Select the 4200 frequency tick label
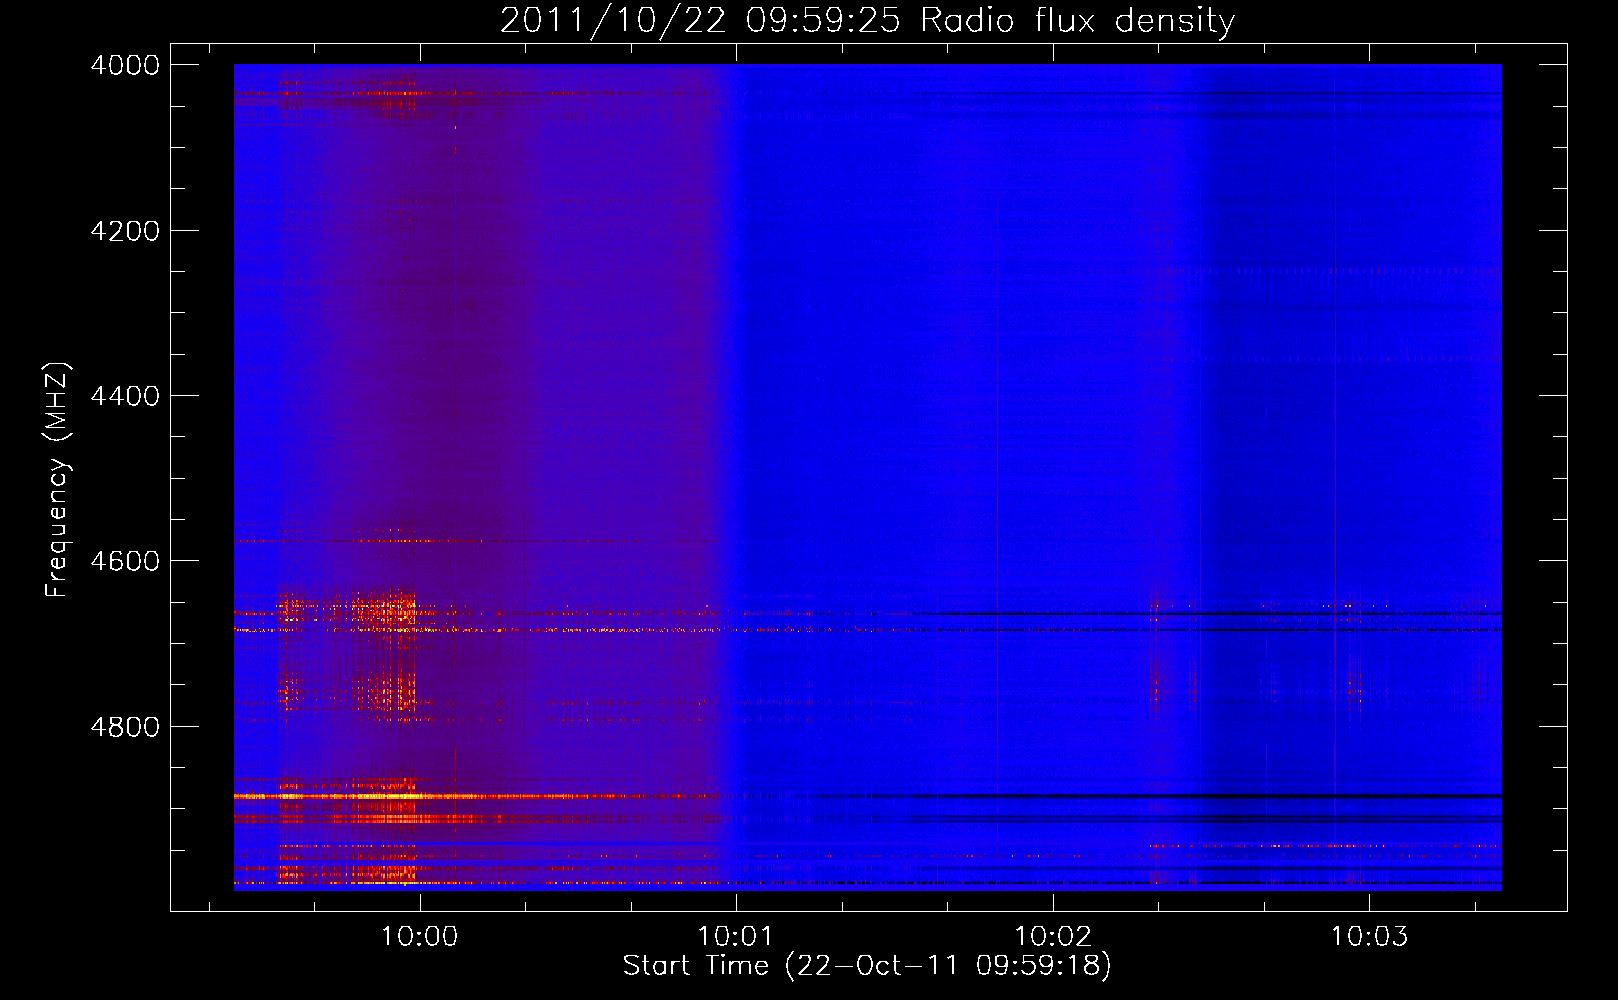Screen dimensions: 1618x1000 pyautogui.click(x=125, y=231)
